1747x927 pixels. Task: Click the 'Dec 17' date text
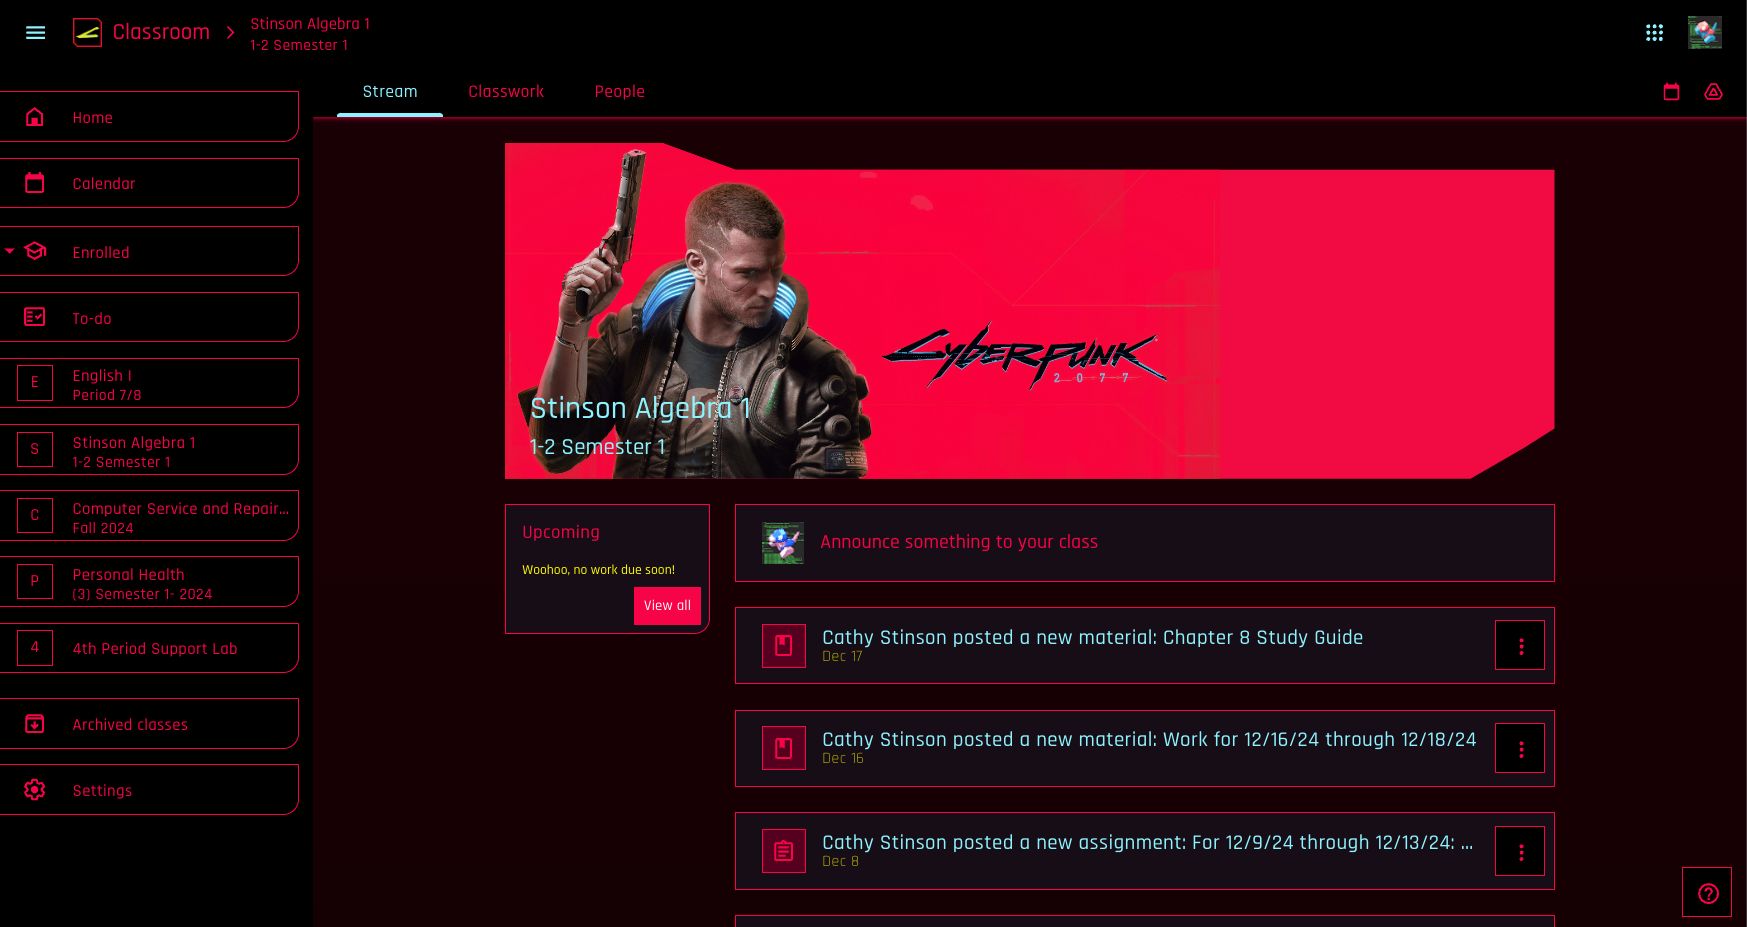(842, 656)
